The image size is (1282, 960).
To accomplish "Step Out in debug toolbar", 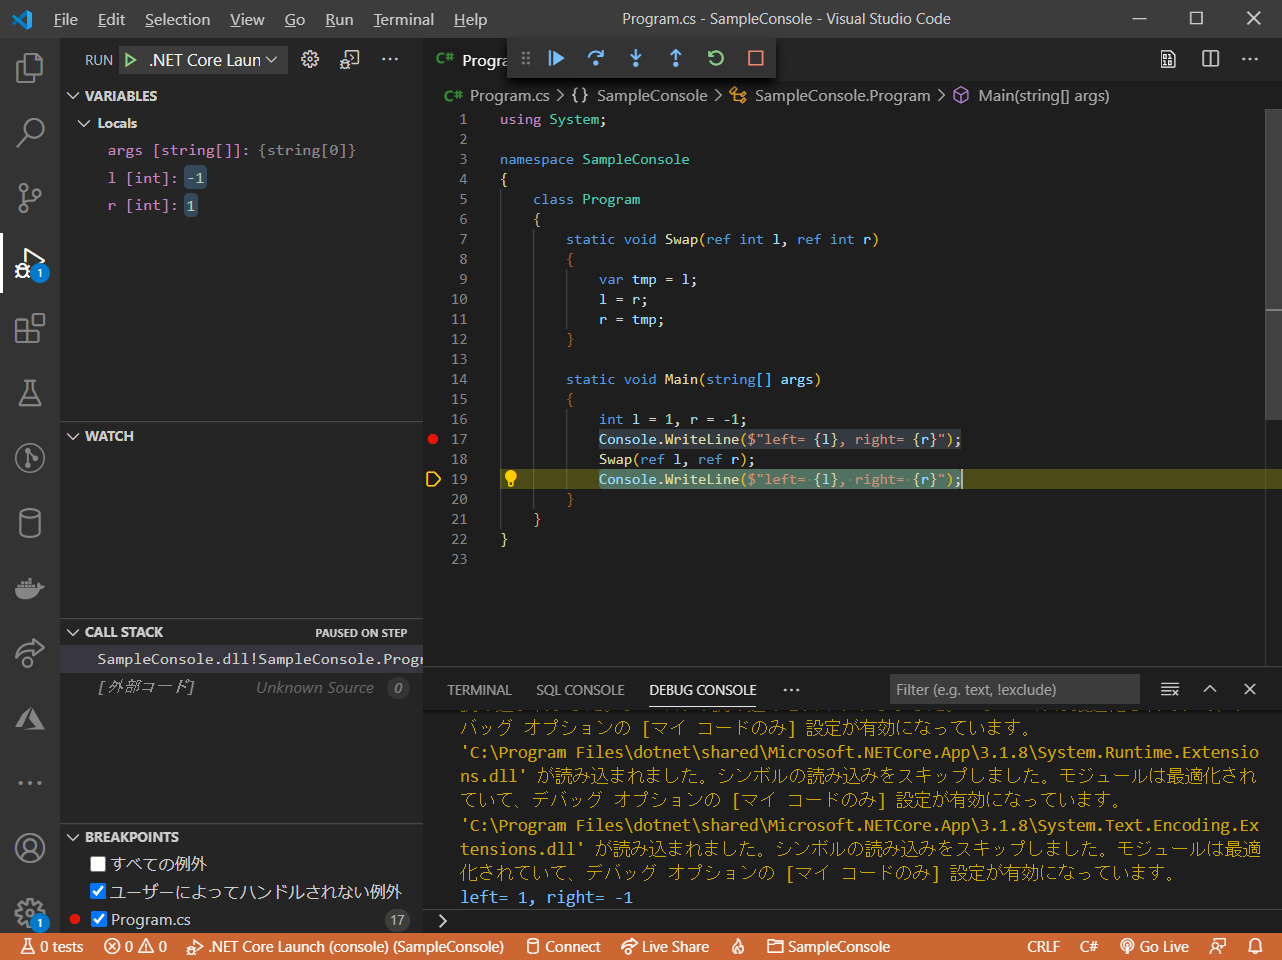I will pos(676,58).
